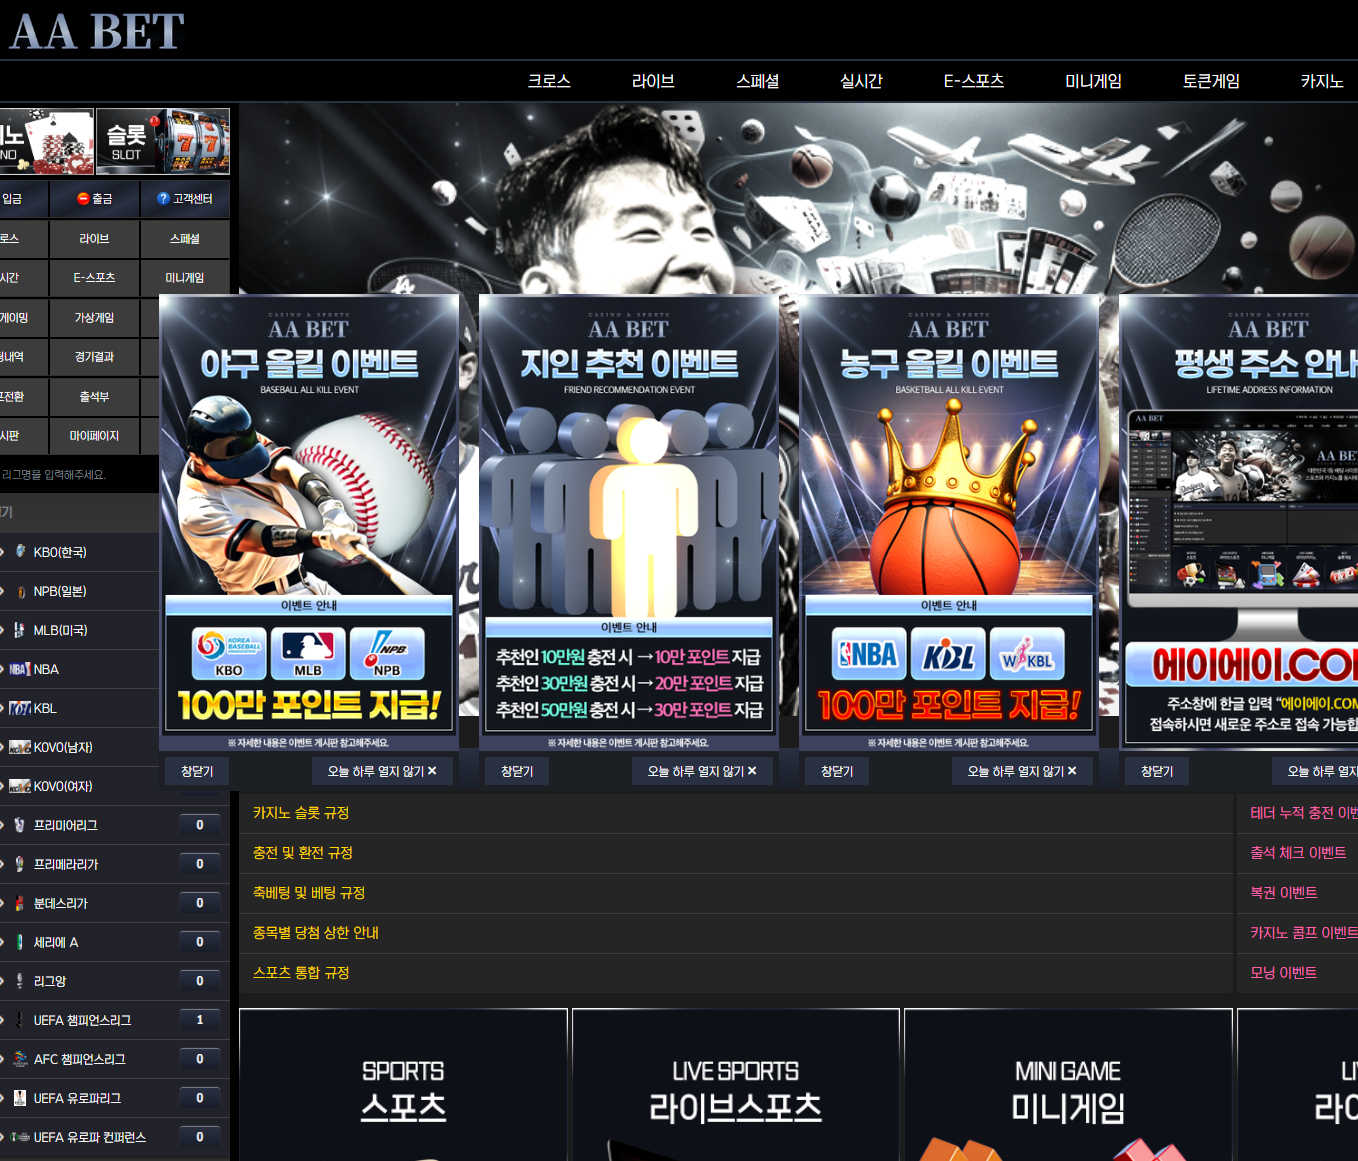
Task: Click the KBL logo icon in the sidebar list
Action: click(x=20, y=709)
